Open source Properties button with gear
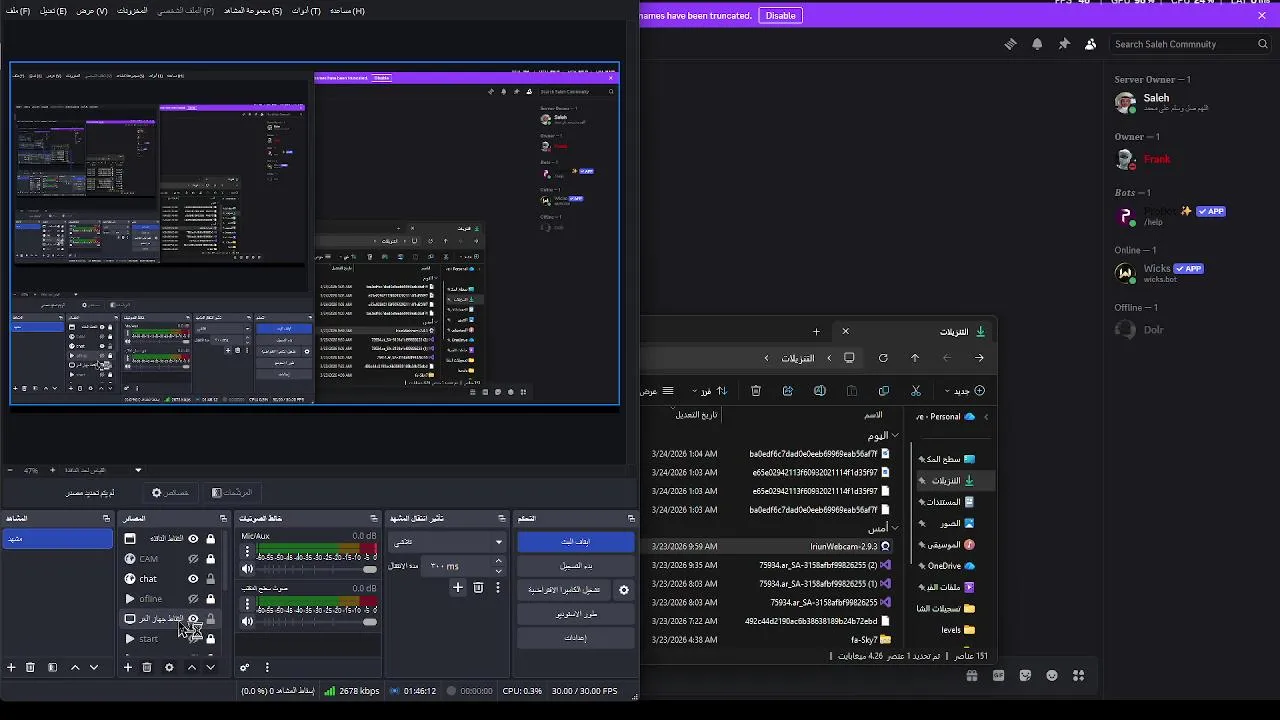The image size is (1280, 720). (x=170, y=492)
